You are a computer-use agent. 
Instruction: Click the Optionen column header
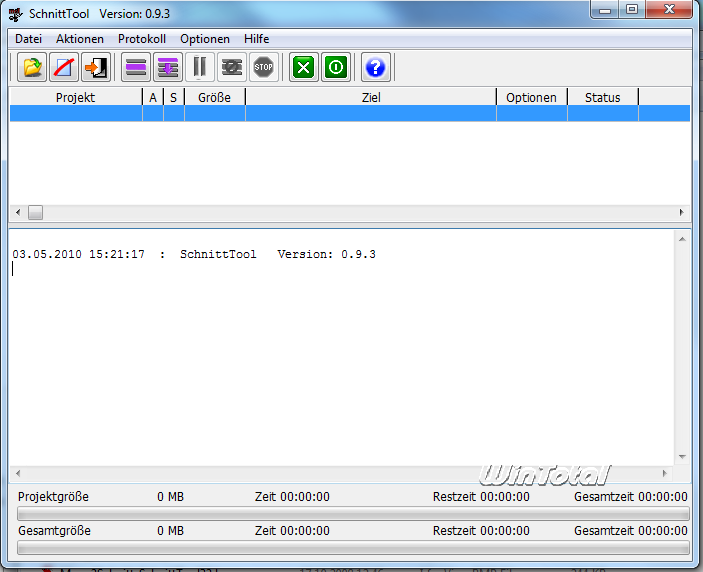click(x=531, y=97)
